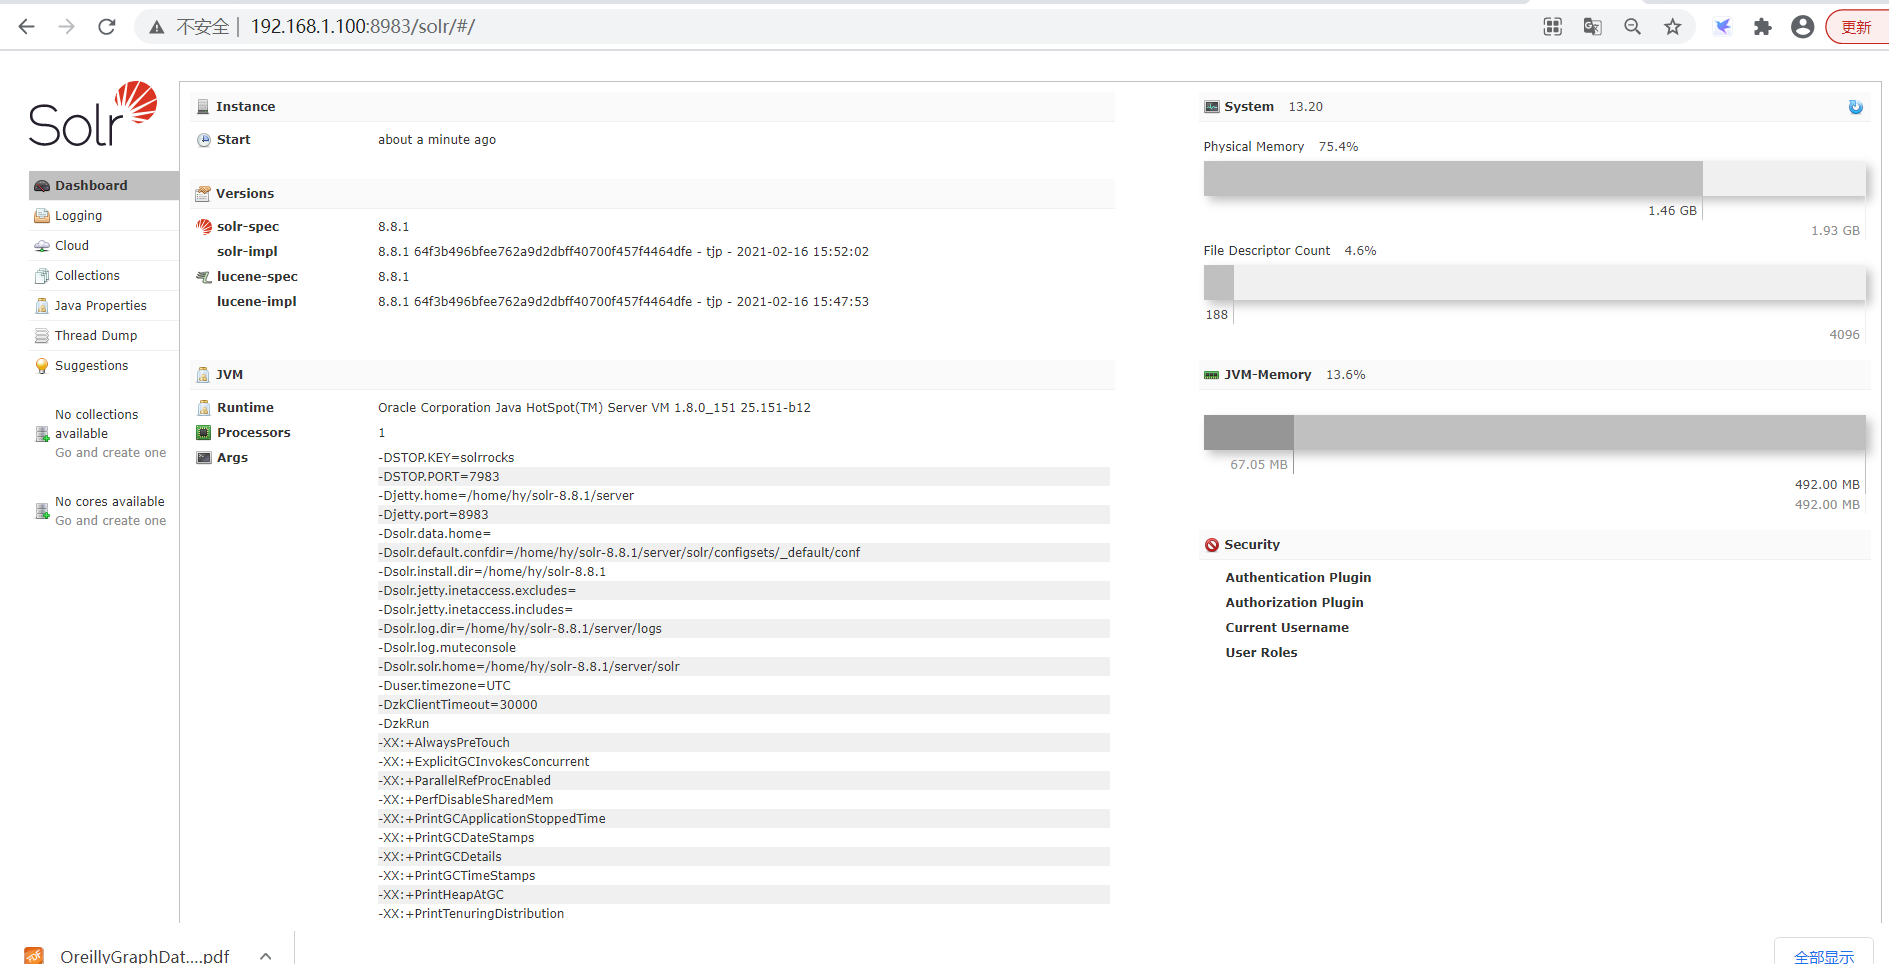Screen dimensions: 1889x964
Task: Click the Runtime Oracle Corporation value
Action: click(594, 408)
